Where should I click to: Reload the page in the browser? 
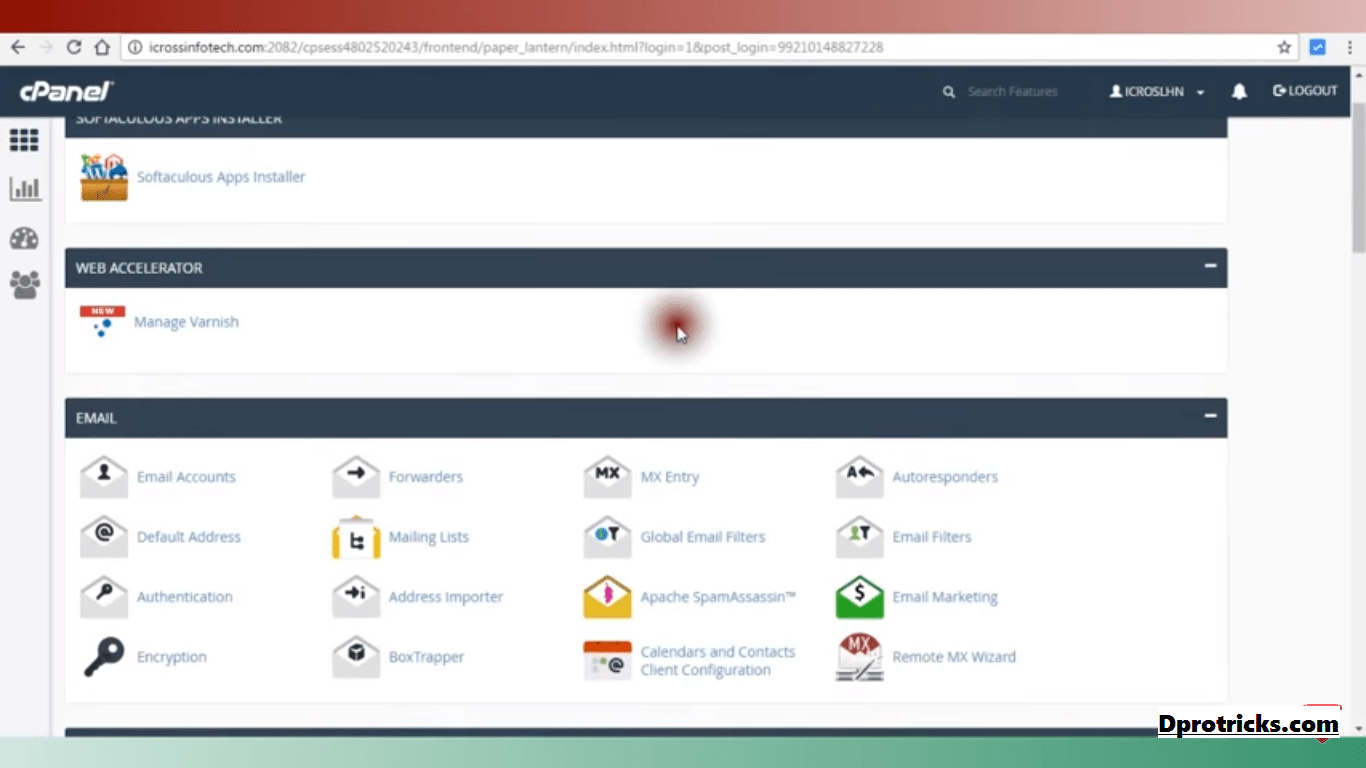(x=74, y=47)
